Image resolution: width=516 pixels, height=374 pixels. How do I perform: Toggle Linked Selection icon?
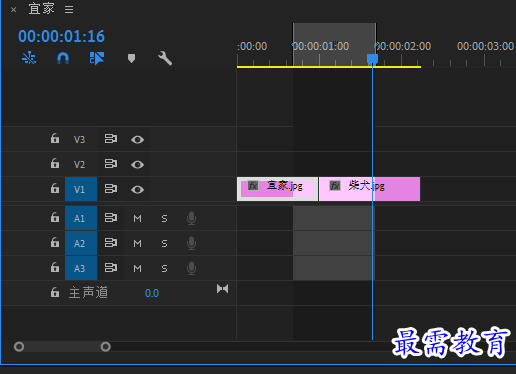coord(97,58)
